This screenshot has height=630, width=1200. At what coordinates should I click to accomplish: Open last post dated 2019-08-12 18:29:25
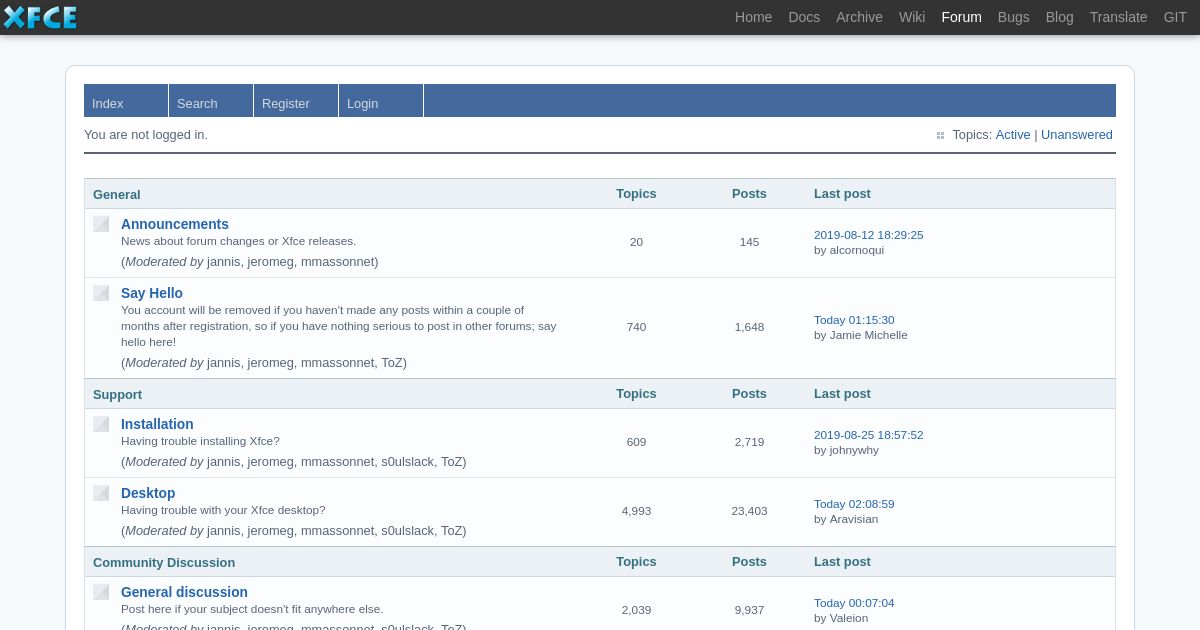point(868,235)
